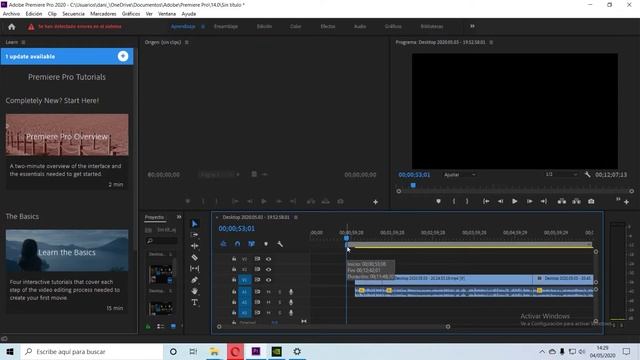Click the Lift button in Program monitor
This screenshot has height=360, width=640.
coord(562,201)
